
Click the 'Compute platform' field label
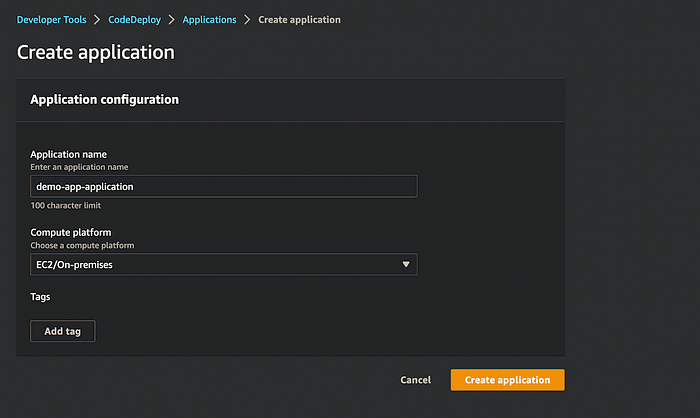[71, 232]
